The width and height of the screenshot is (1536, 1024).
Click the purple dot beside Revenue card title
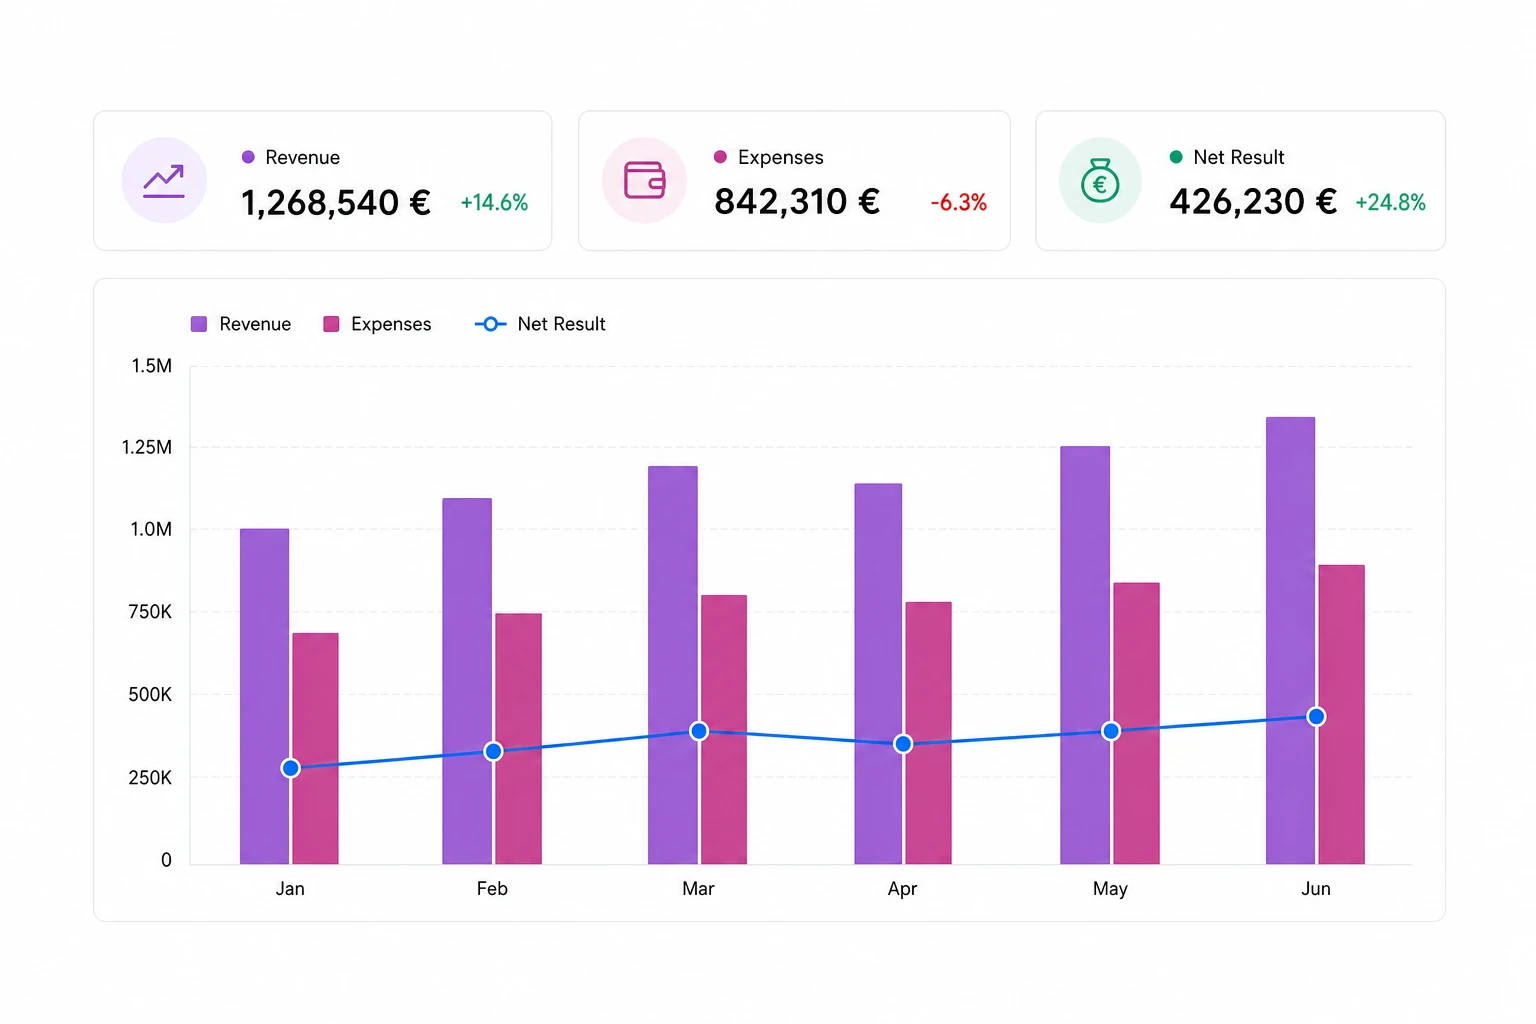tap(248, 157)
